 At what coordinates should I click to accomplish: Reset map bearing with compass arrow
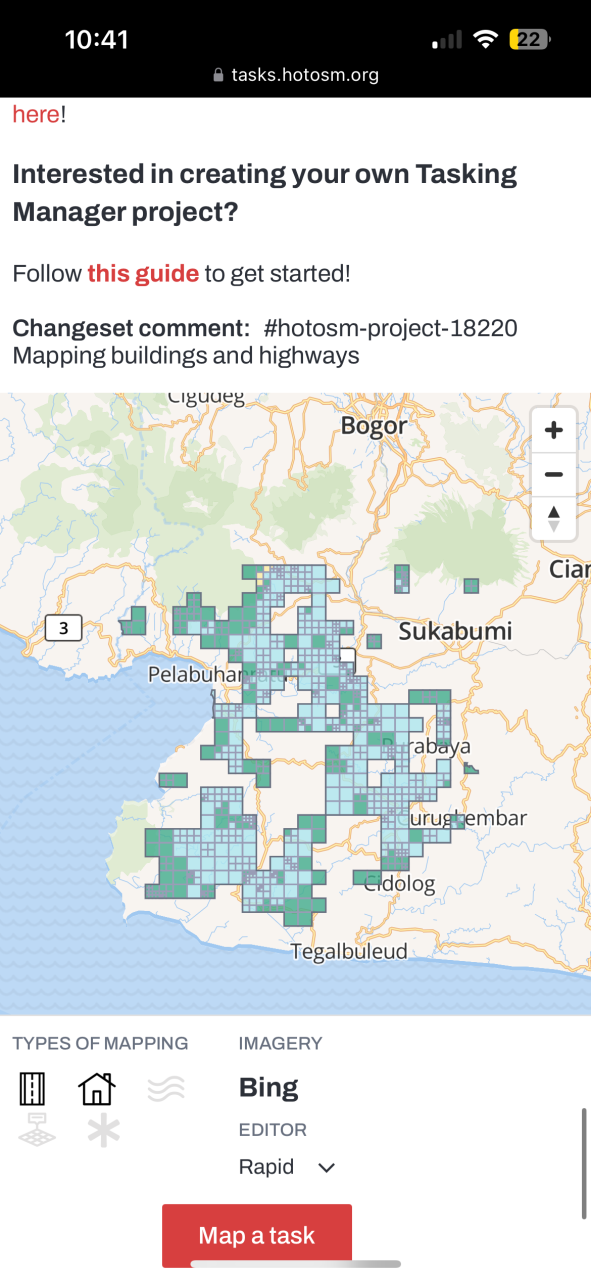click(x=553, y=518)
